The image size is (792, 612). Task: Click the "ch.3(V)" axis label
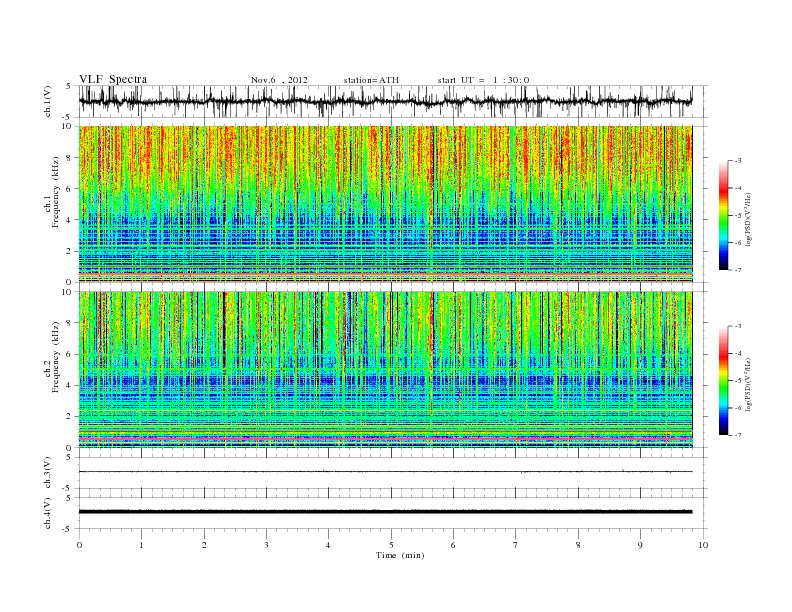pyautogui.click(x=48, y=473)
